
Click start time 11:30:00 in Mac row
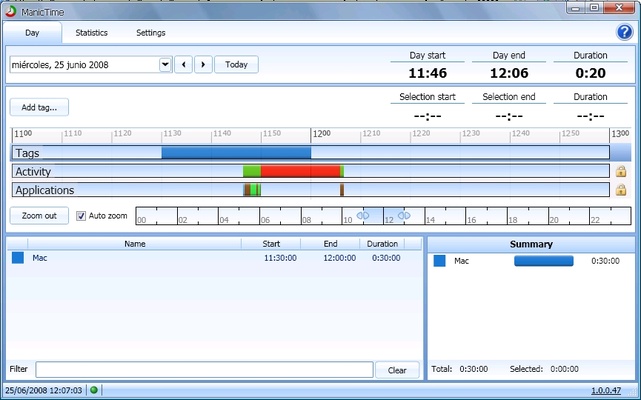(280, 258)
